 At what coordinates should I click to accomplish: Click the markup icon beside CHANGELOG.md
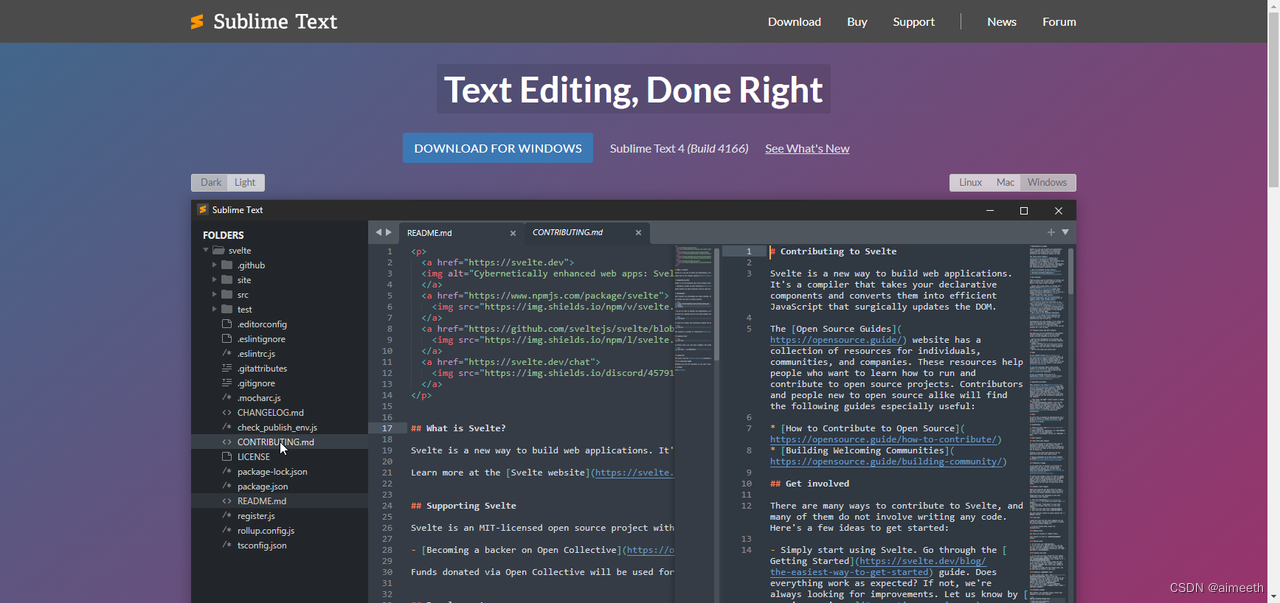[227, 412]
